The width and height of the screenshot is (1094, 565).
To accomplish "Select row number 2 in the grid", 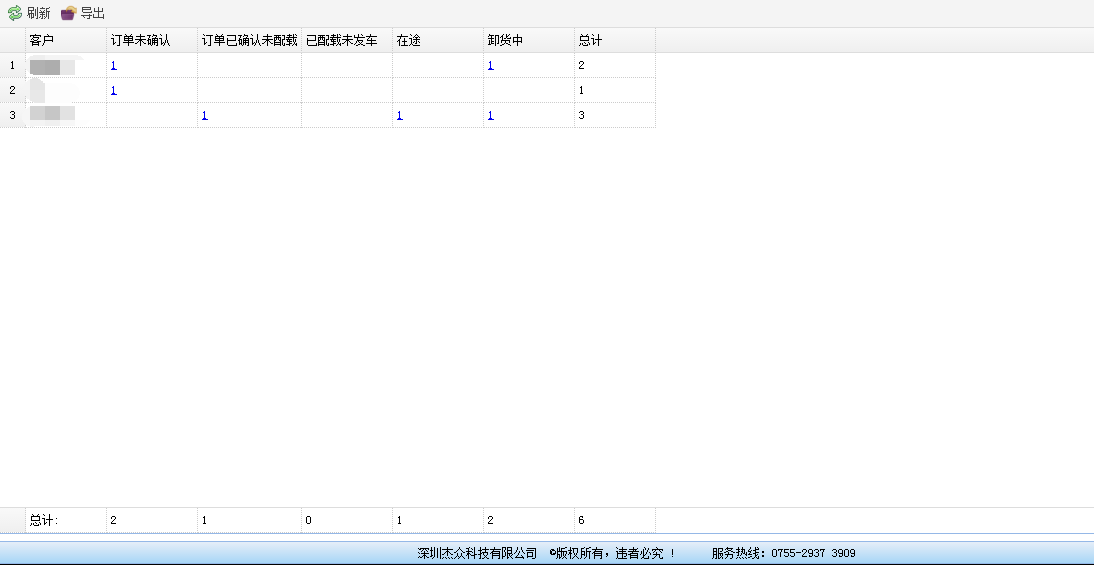I will point(12,90).
